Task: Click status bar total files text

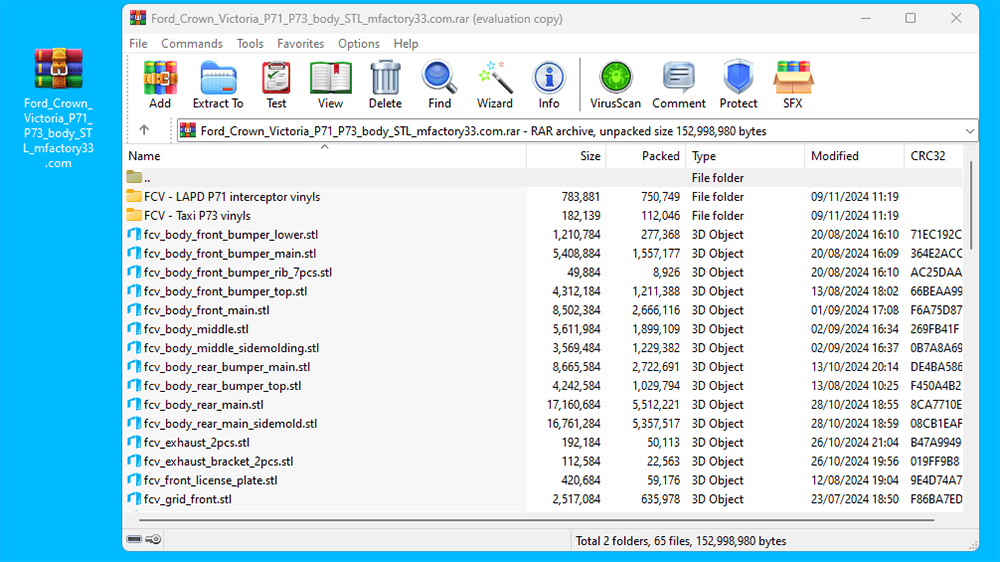Action: [680, 541]
